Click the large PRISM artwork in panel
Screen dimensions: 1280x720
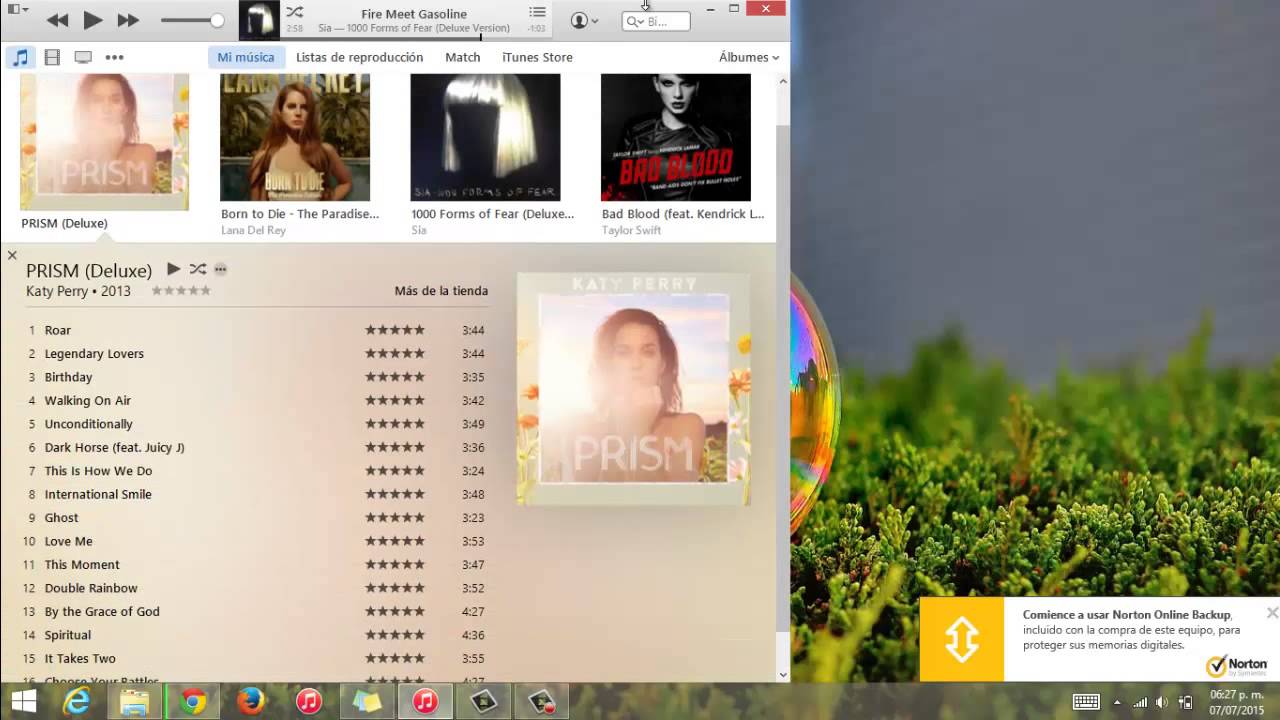(x=633, y=388)
